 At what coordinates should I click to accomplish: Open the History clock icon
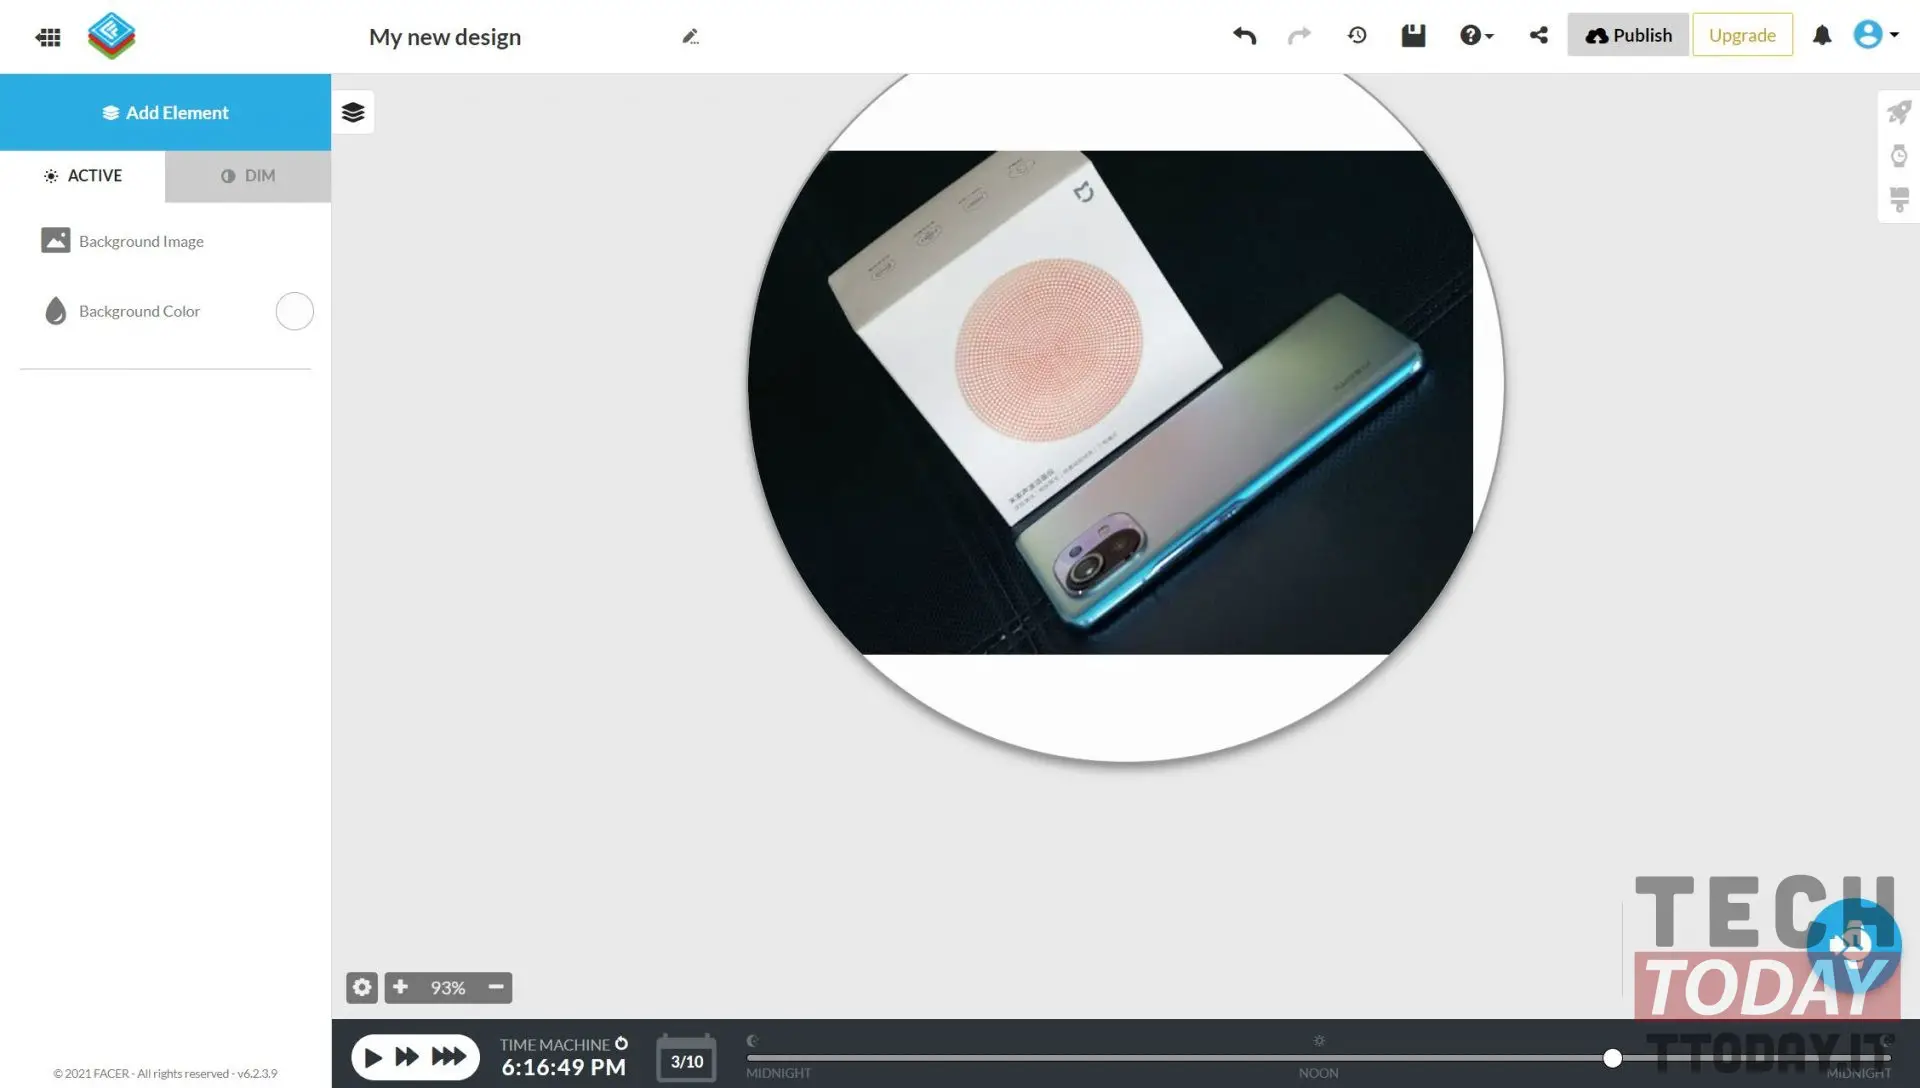pyautogui.click(x=1357, y=36)
